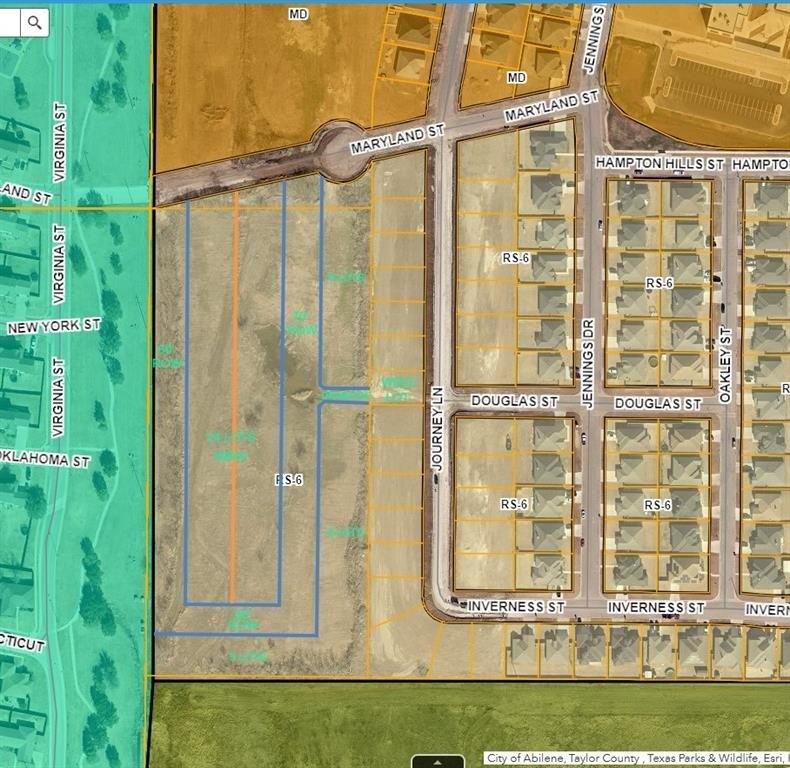Click the cul-de-sac circle on Maryland St
790x768 pixels.
pyautogui.click(x=340, y=150)
